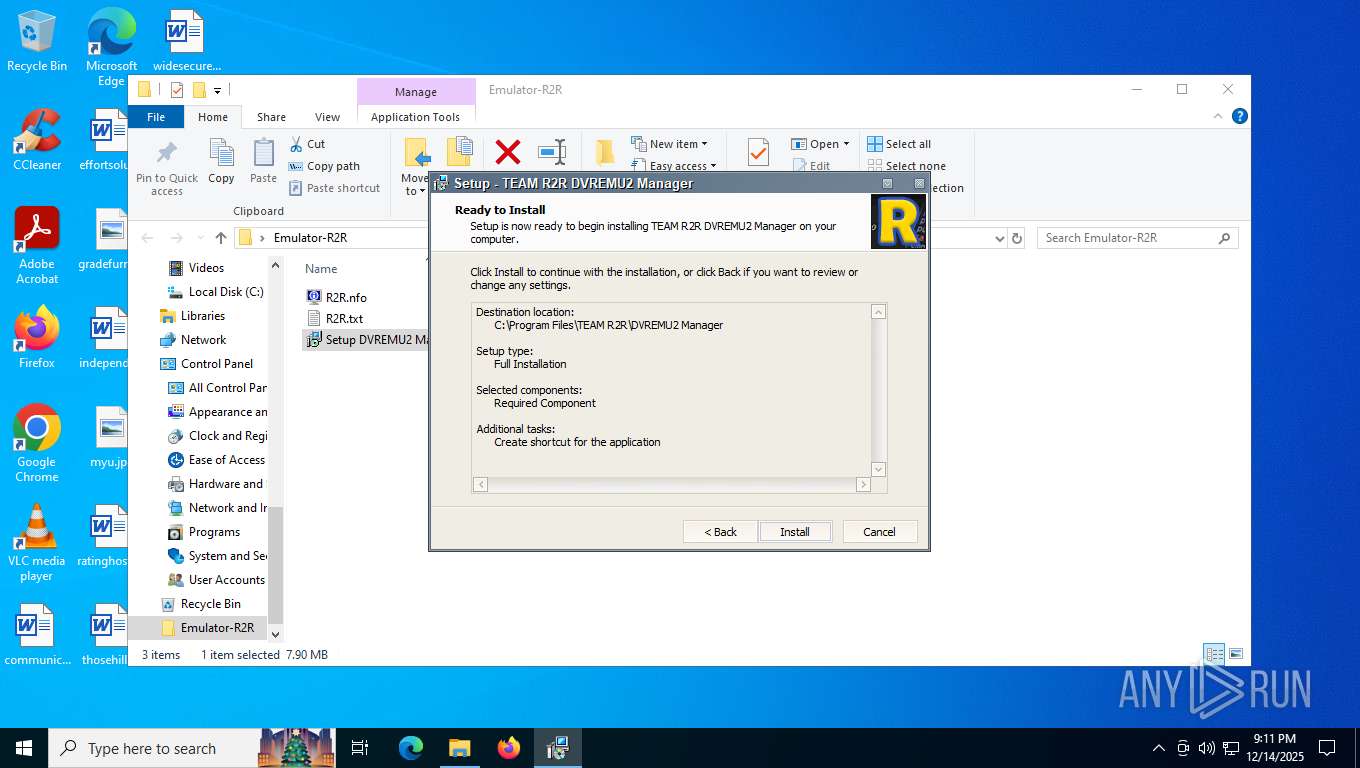Screen dimensions: 1360x768
Task: Open Libraries in the navigation pane
Action: (192, 316)
